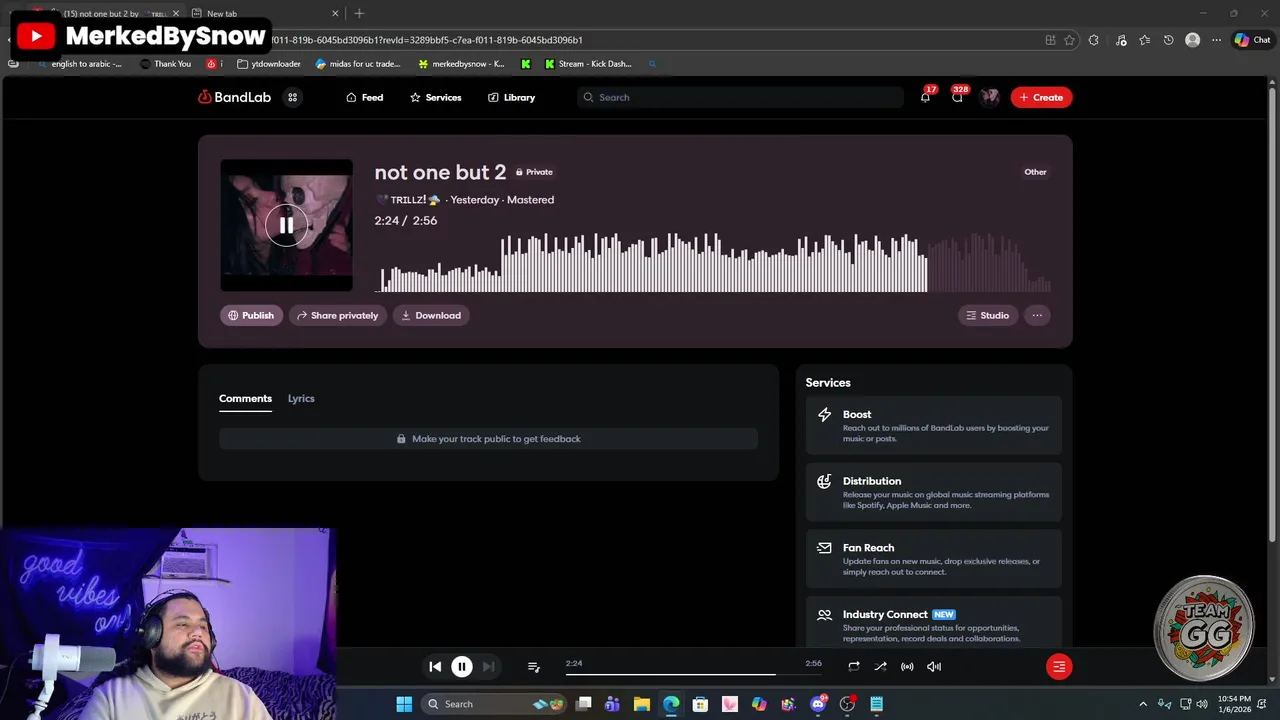Toggle repeat in the player bar
The height and width of the screenshot is (720, 1280).
coord(854,666)
